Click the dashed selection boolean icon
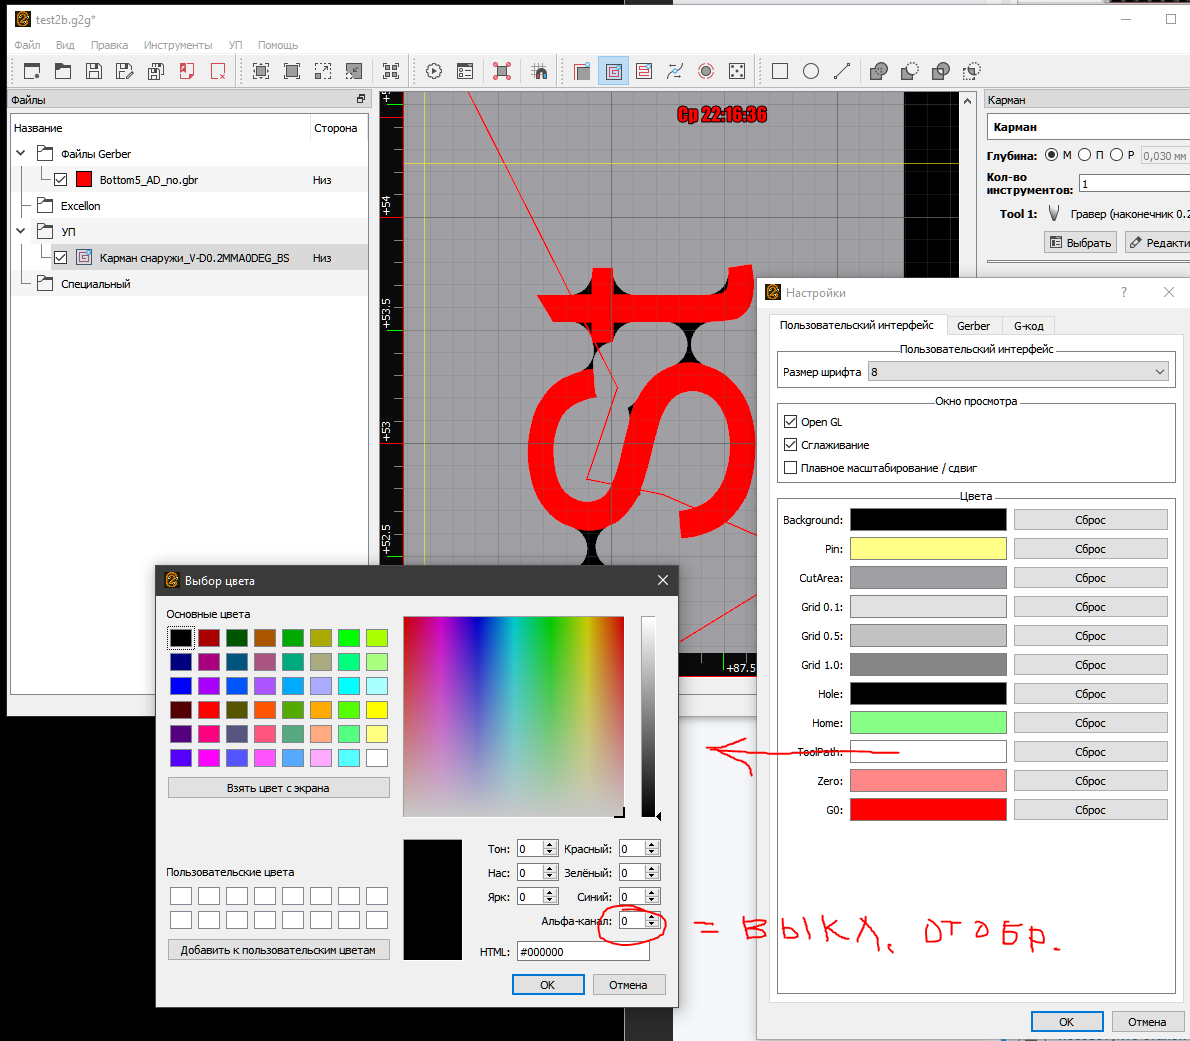This screenshot has height=1041, width=1190. tap(972, 71)
